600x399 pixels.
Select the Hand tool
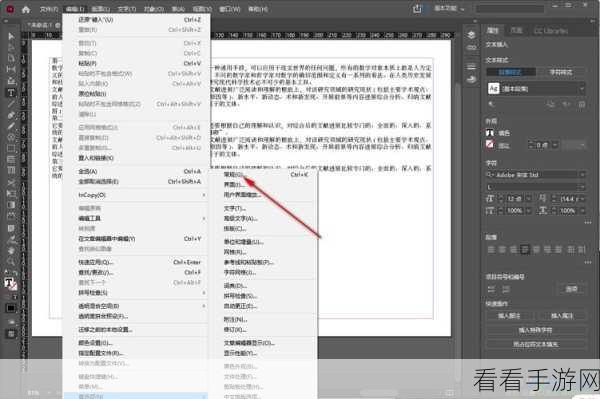click(x=11, y=251)
